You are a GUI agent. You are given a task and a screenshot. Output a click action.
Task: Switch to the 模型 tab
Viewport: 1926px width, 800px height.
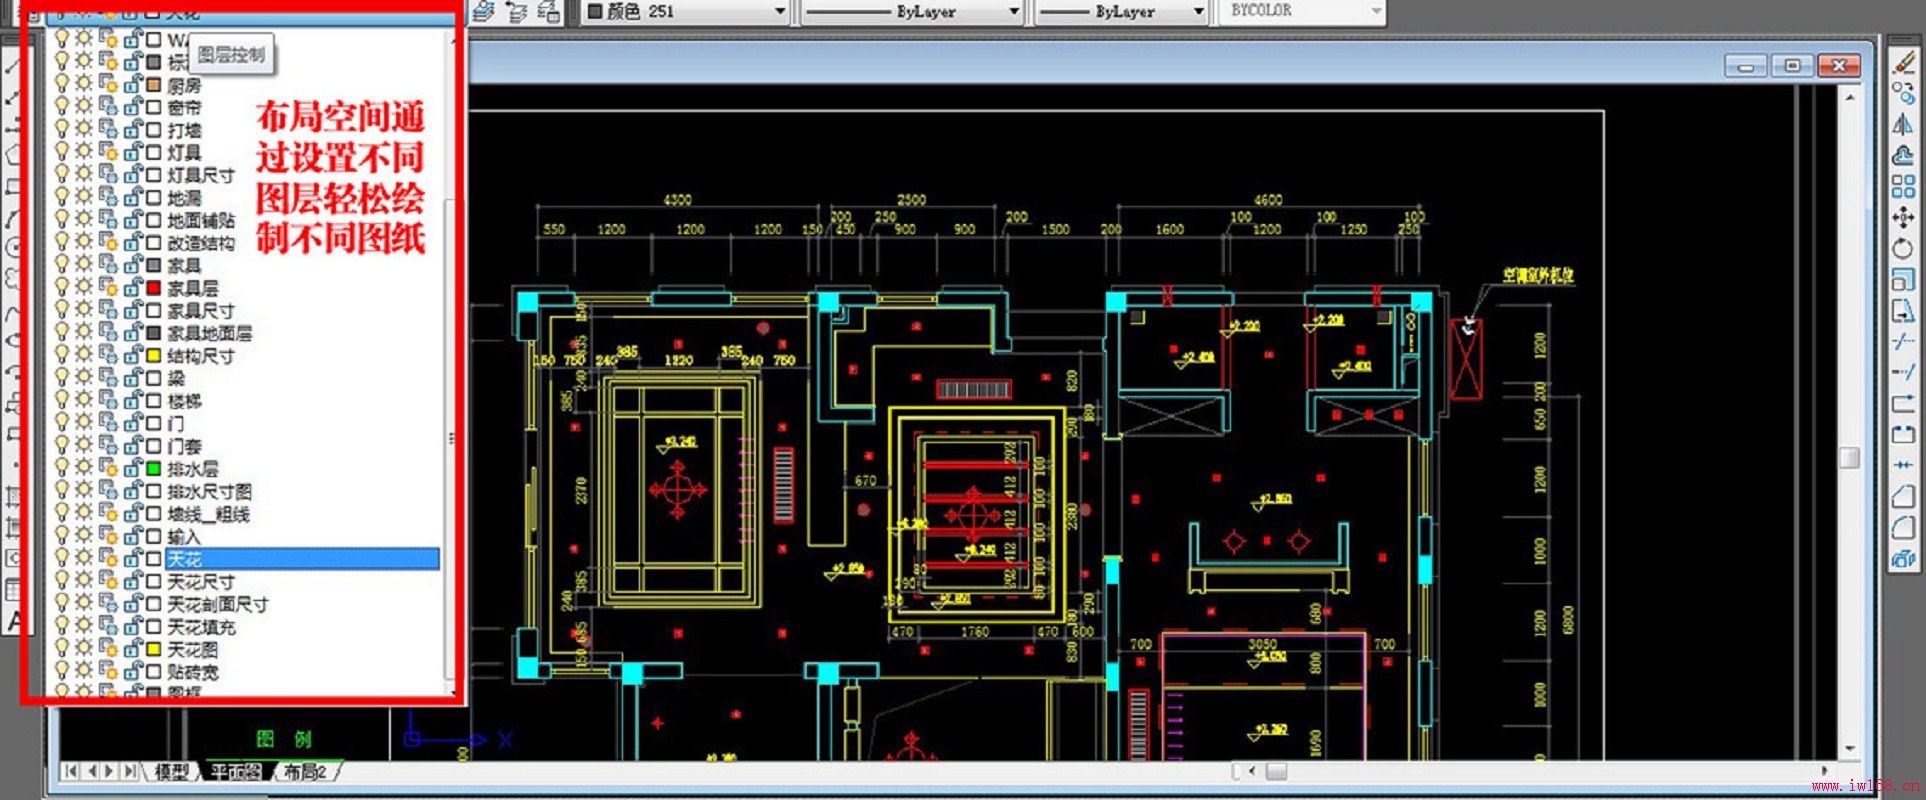click(x=172, y=772)
